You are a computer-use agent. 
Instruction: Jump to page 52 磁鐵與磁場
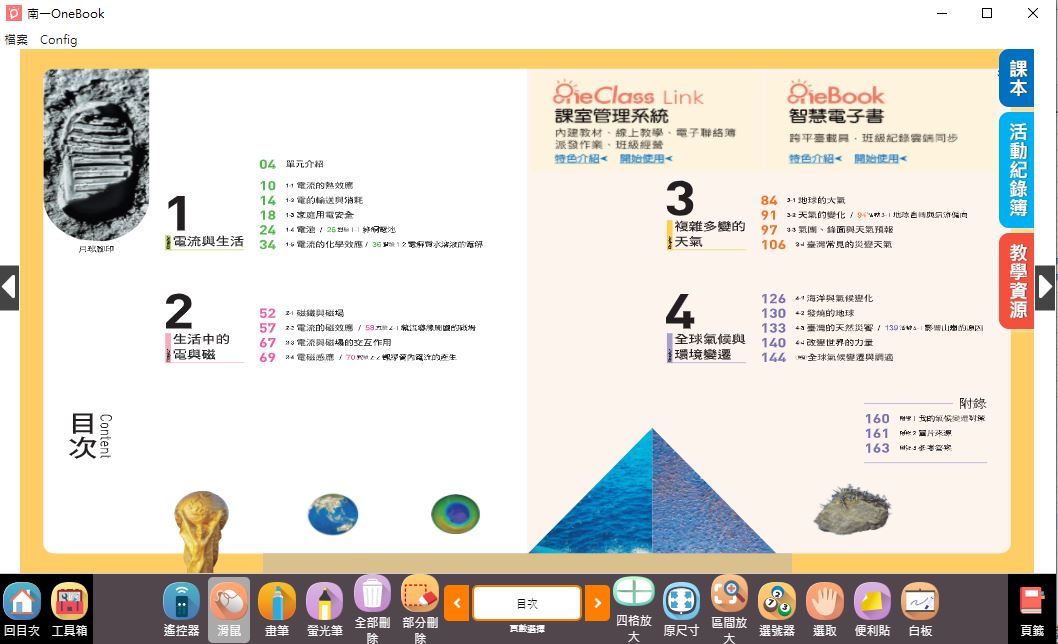tap(302, 313)
